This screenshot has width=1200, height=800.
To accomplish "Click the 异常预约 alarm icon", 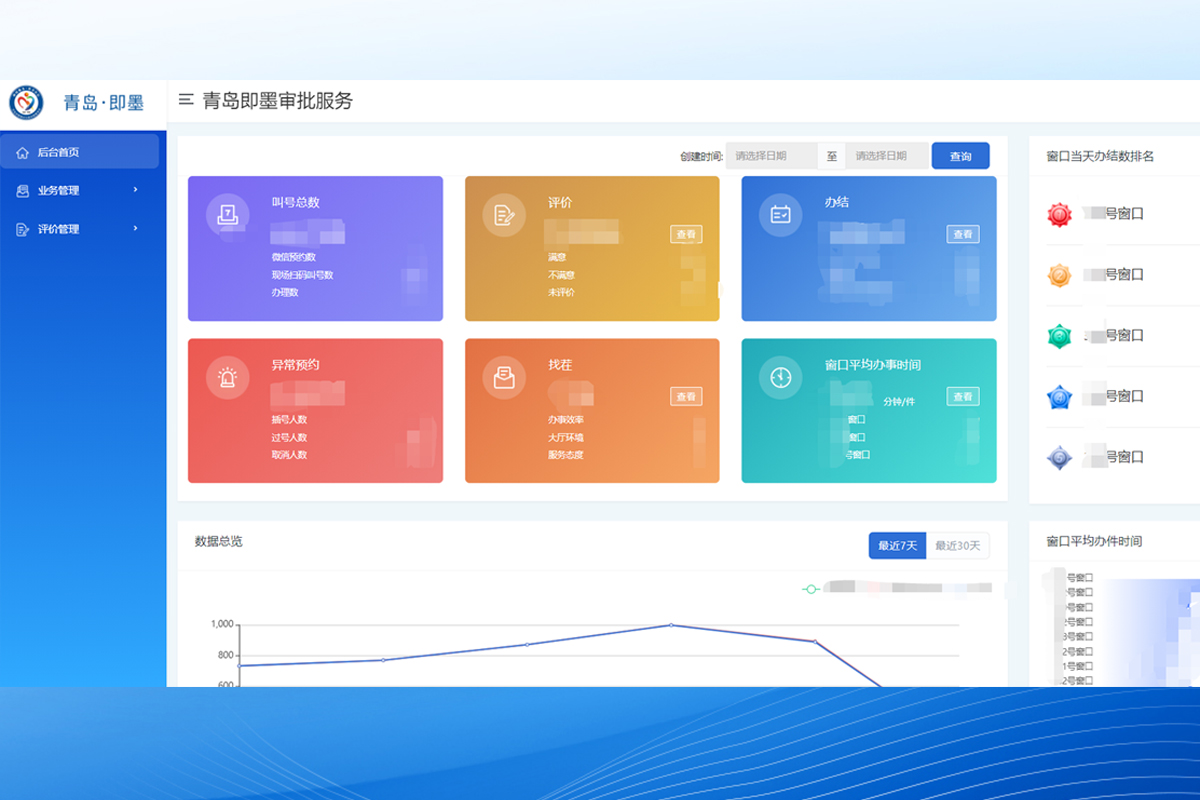I will pyautogui.click(x=228, y=378).
